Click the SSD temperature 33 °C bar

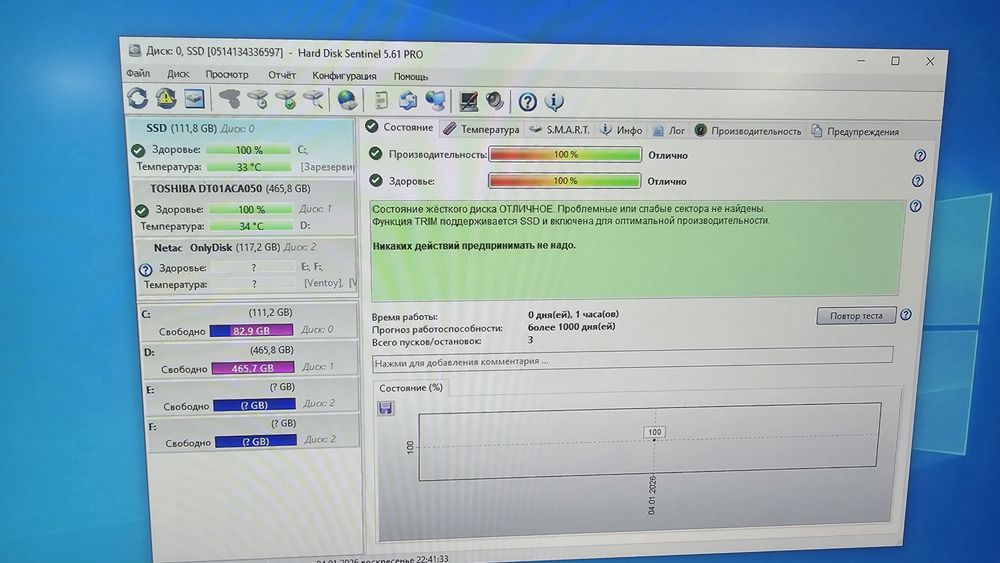[249, 167]
